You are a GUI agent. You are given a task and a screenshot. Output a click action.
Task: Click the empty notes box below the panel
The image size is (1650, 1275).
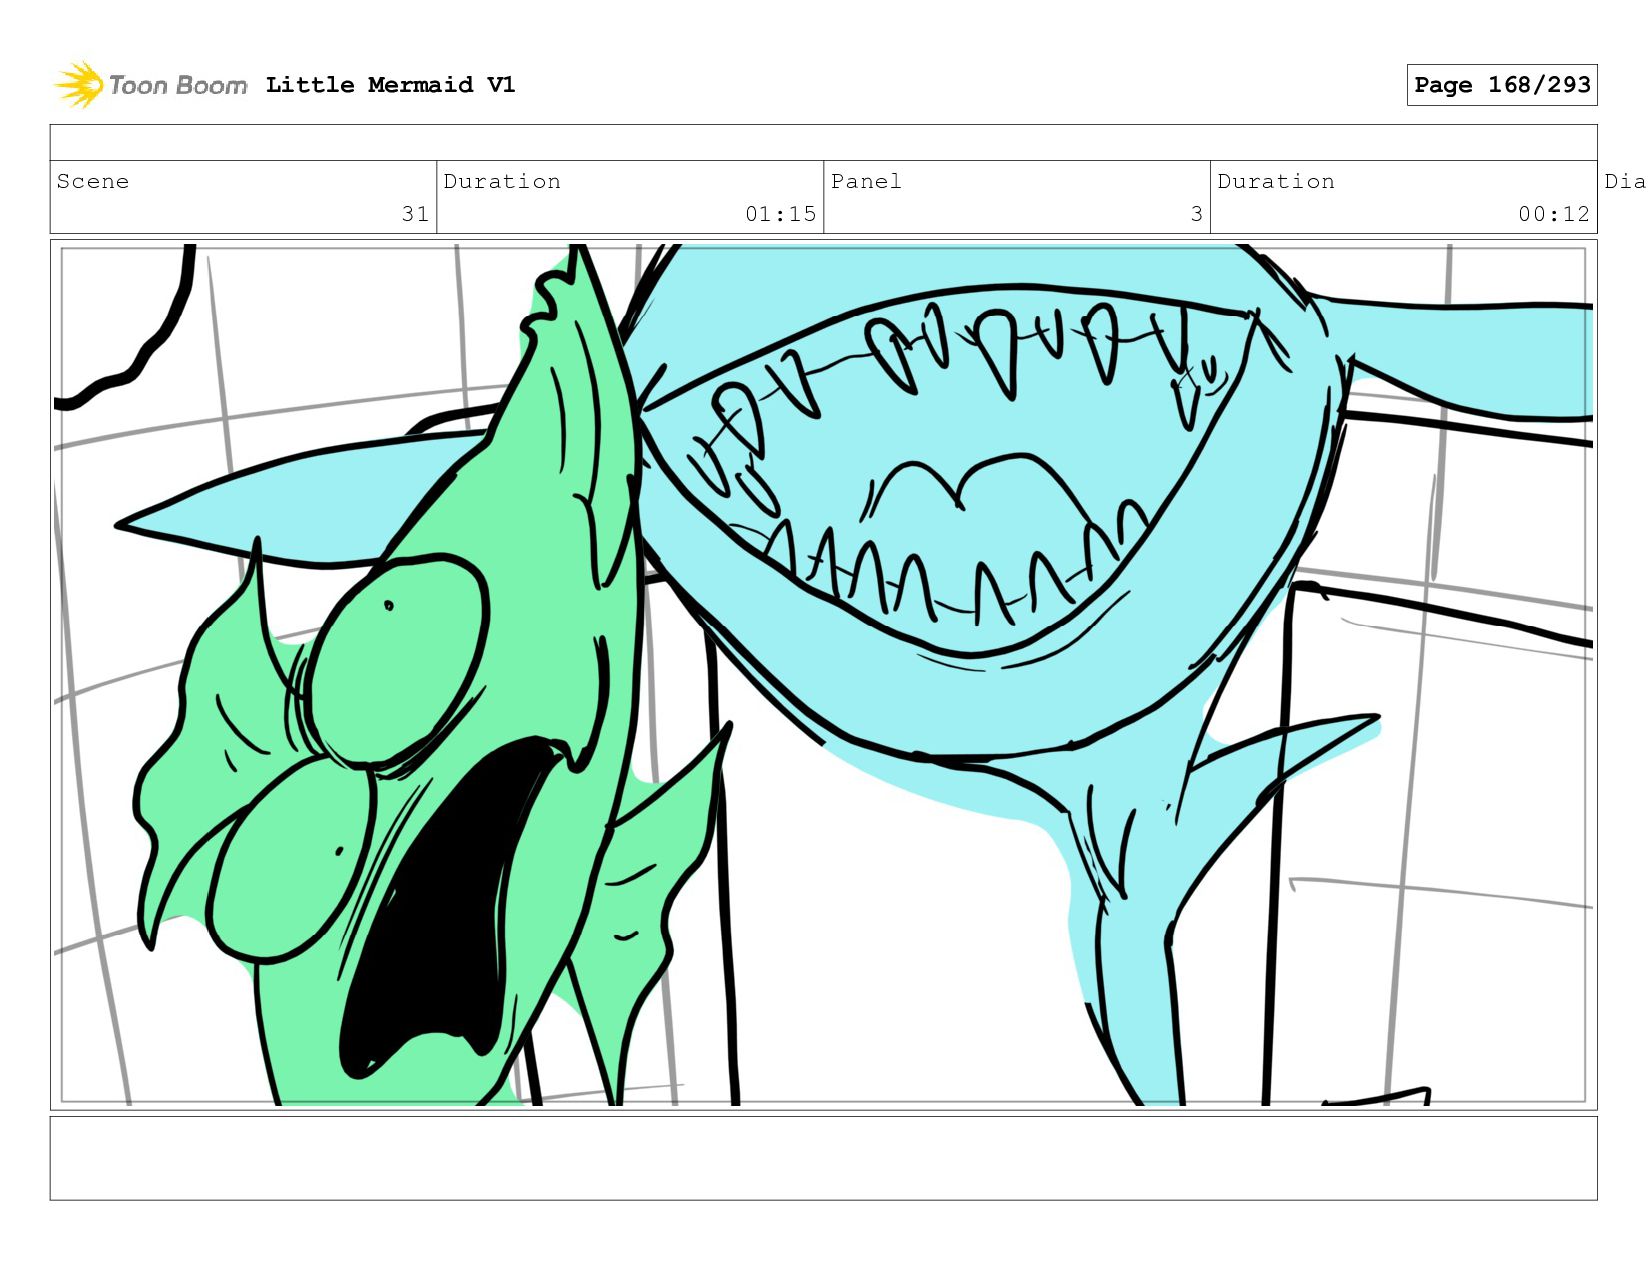(x=823, y=1158)
